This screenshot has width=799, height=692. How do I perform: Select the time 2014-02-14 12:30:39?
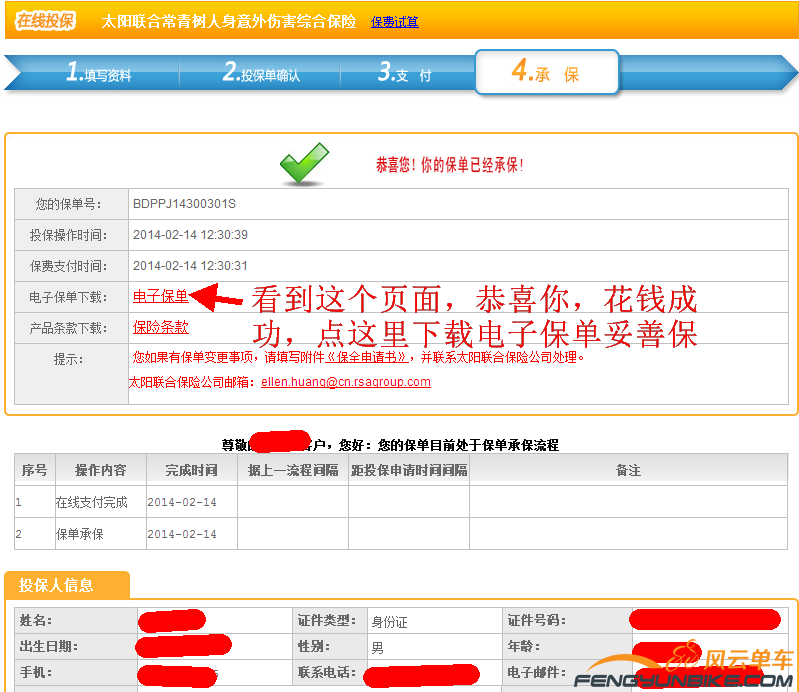click(x=190, y=235)
